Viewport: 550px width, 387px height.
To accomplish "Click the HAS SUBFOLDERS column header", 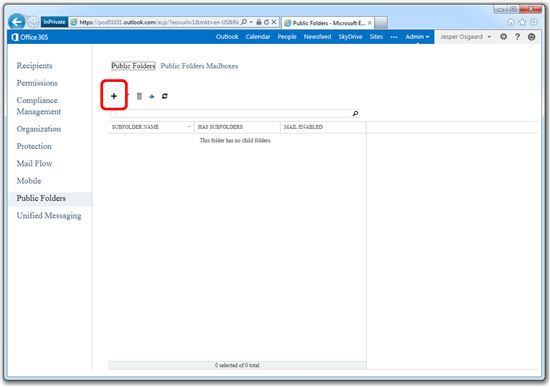I will pos(237,127).
